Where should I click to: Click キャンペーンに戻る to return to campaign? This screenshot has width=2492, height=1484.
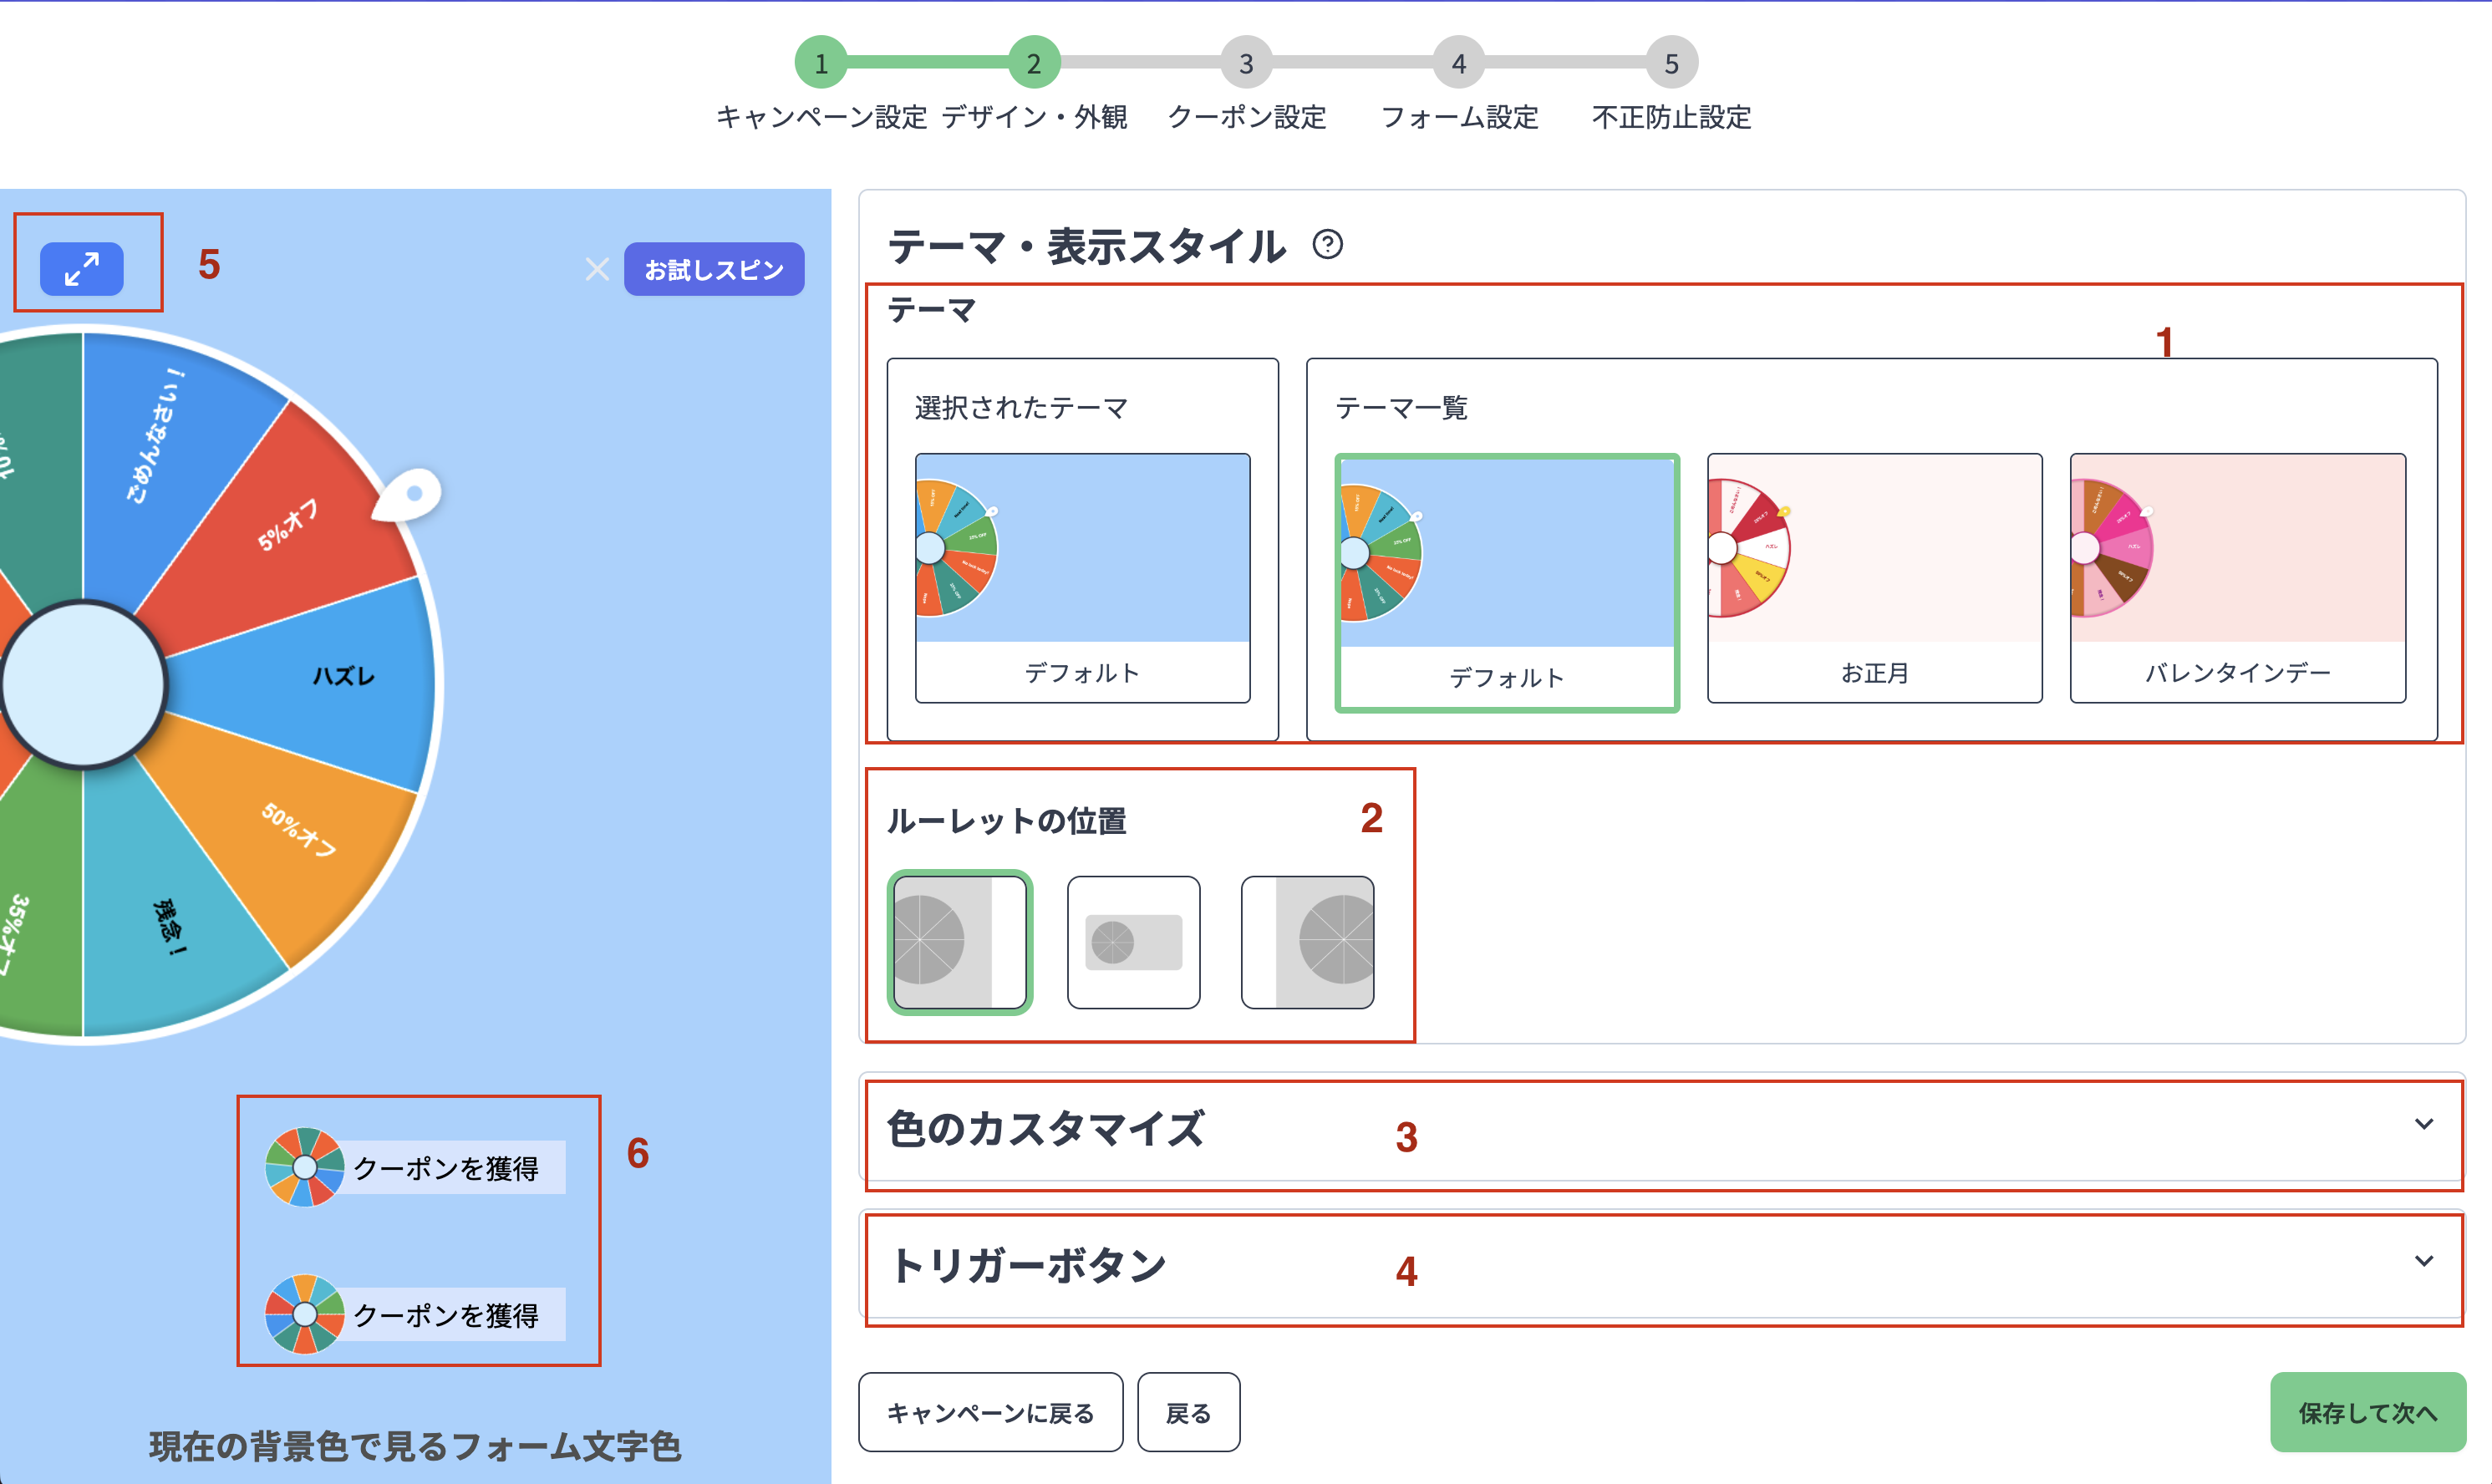[x=989, y=1413]
